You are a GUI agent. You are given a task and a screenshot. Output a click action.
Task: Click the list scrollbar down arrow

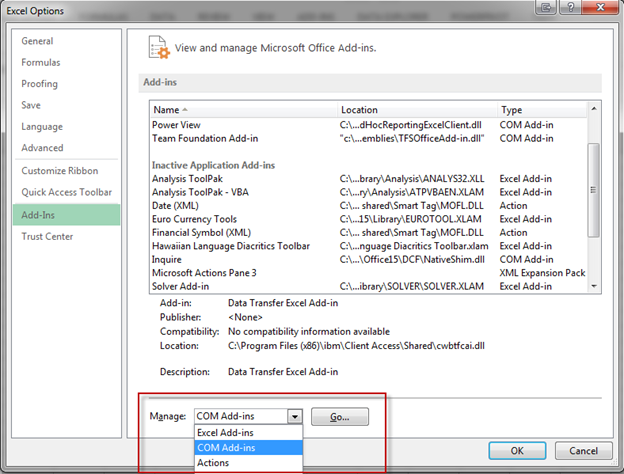pyautogui.click(x=594, y=286)
